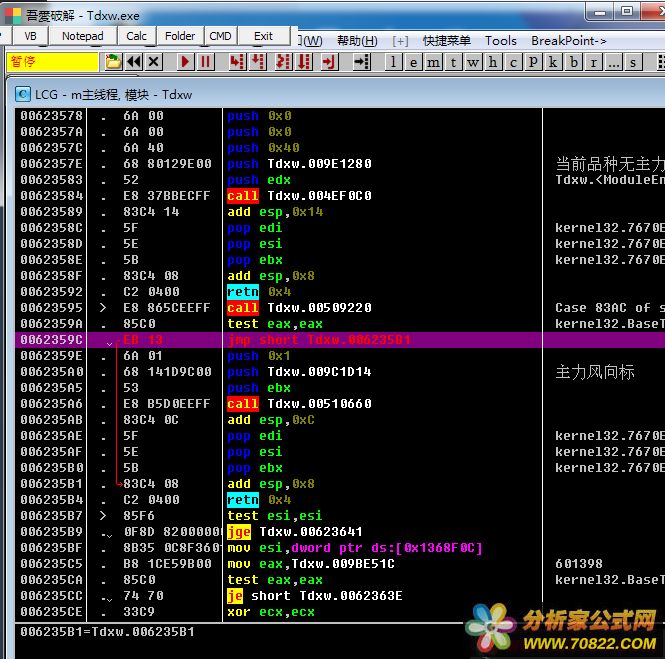665x659 pixels.
Task: Click the Trace Over toolbar icon
Action: pyautogui.click(x=304, y=62)
